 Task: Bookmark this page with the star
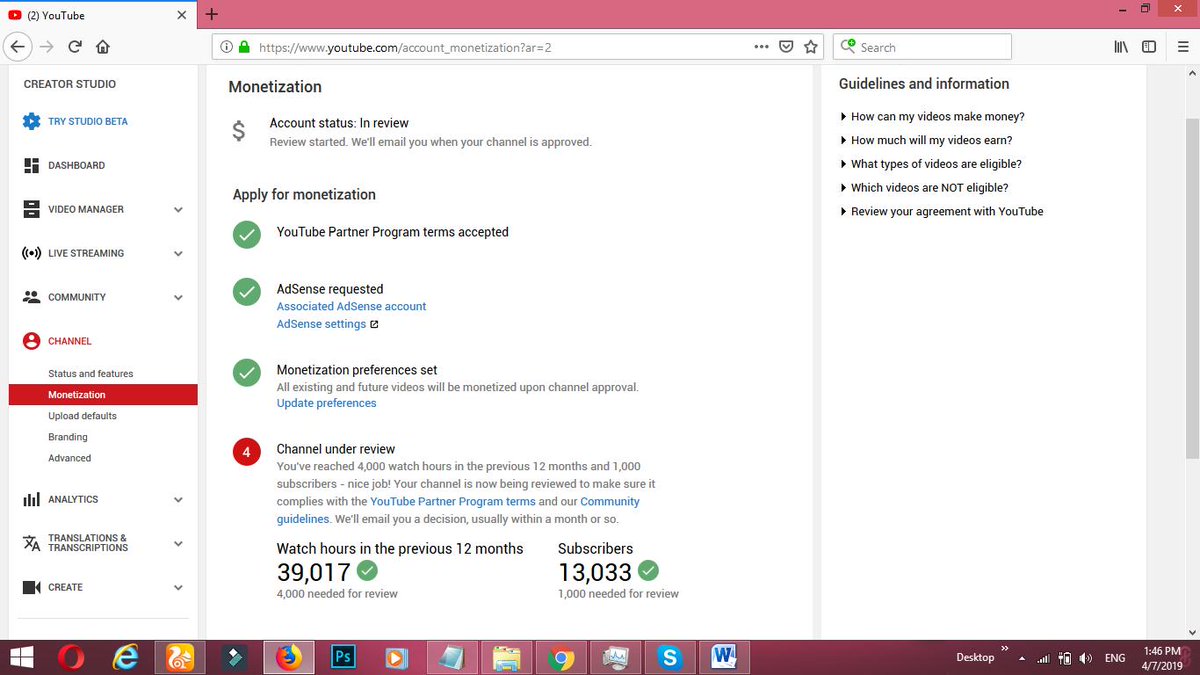pyautogui.click(x=811, y=47)
